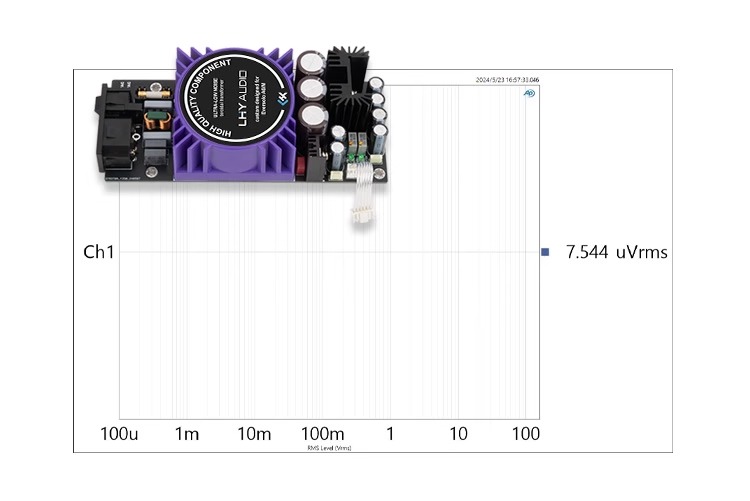Click the 10m axis tick label
This screenshot has height=501, width=750.
[x=254, y=434]
